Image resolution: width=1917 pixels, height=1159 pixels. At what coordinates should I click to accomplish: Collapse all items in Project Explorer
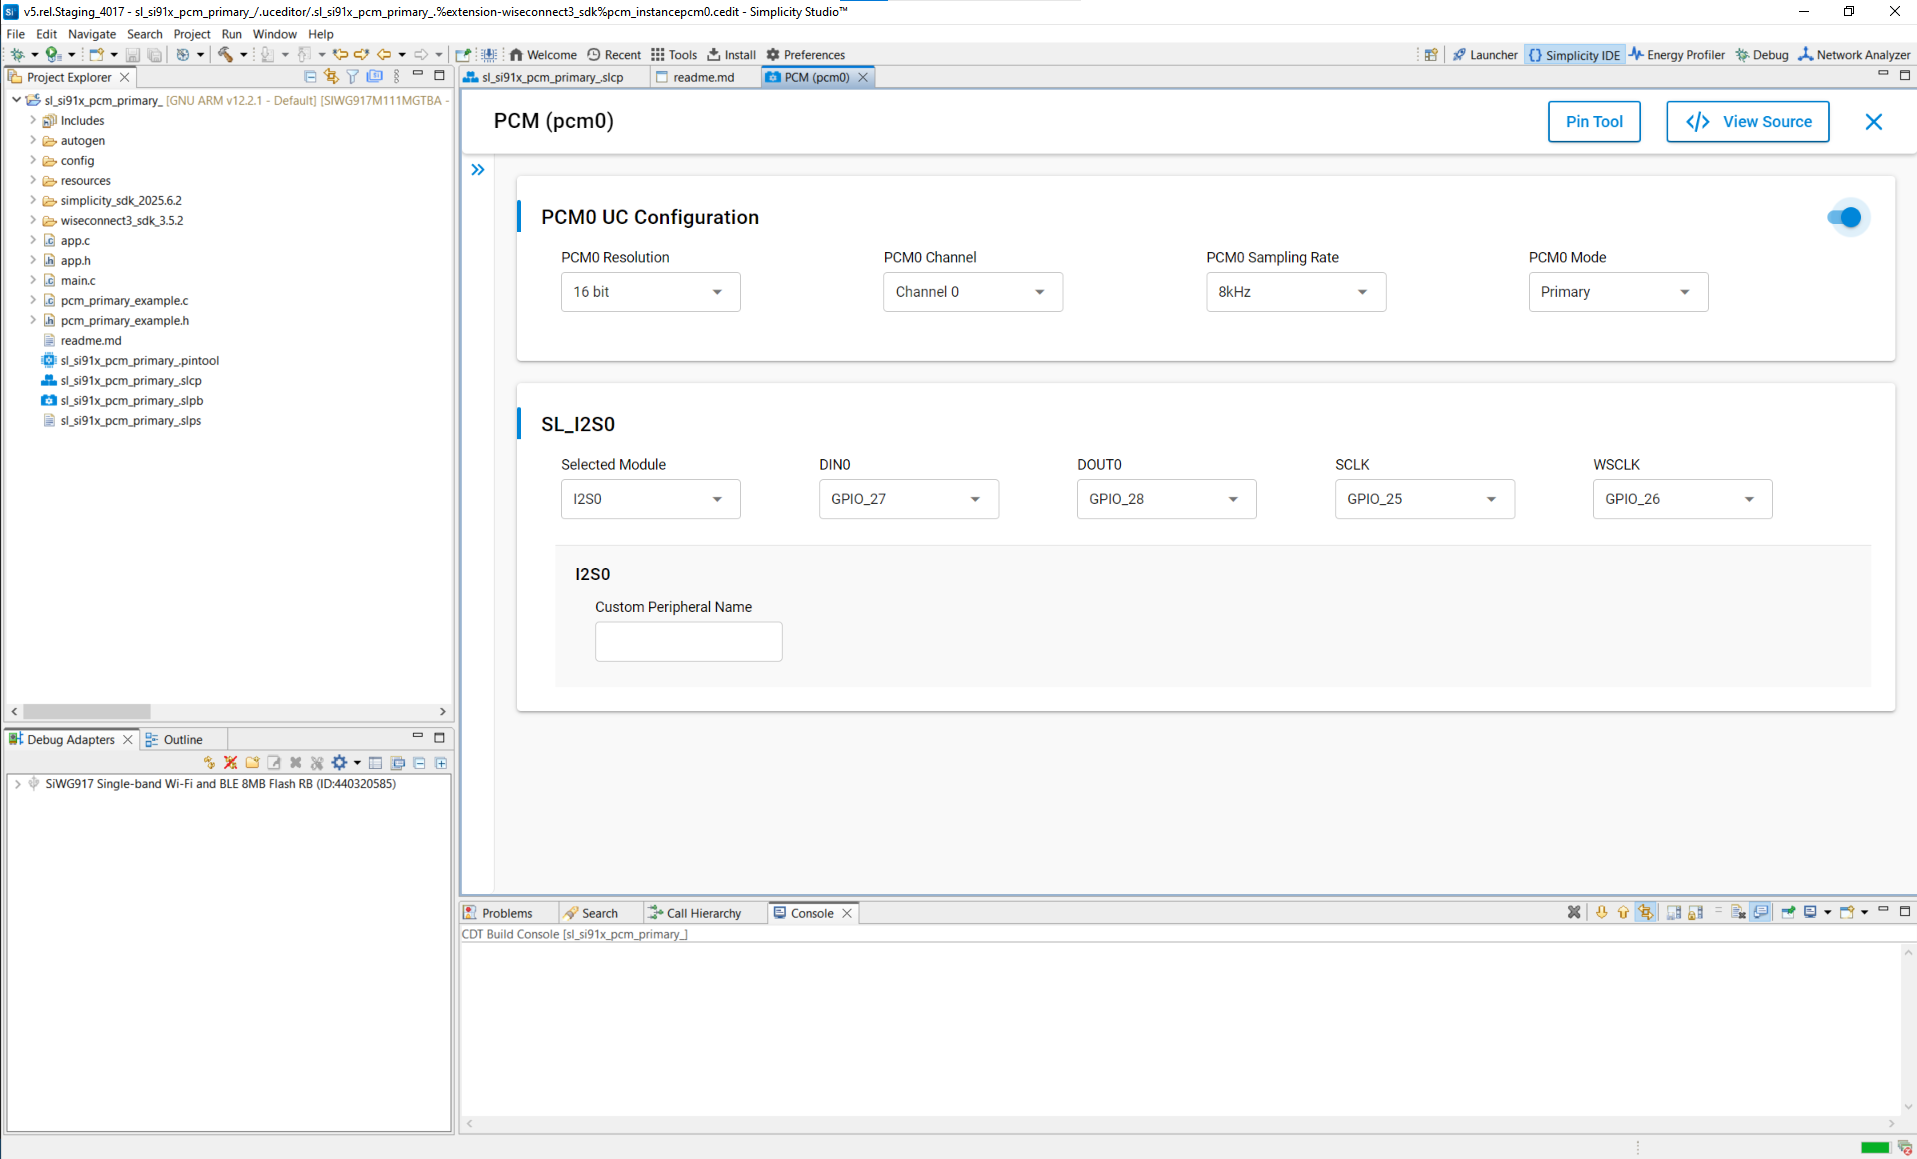click(310, 77)
